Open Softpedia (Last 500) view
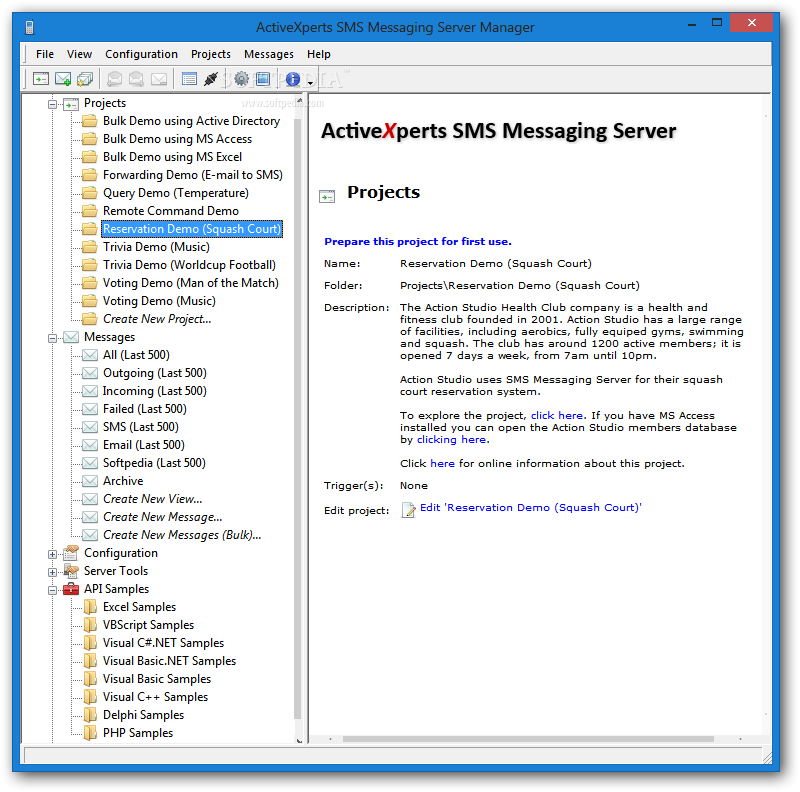The width and height of the screenshot is (800, 792). [154, 463]
